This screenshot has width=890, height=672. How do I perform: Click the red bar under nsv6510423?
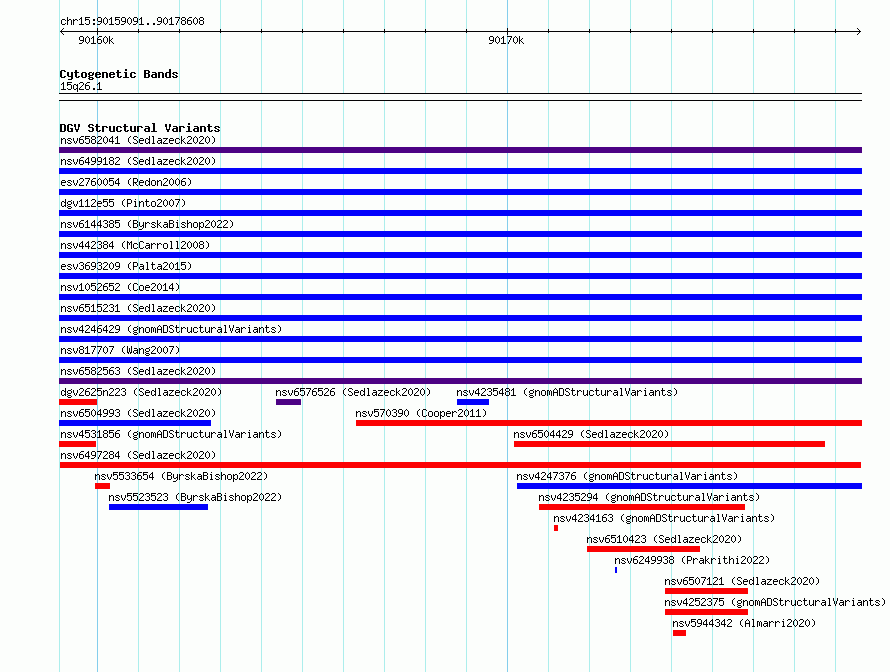(644, 549)
